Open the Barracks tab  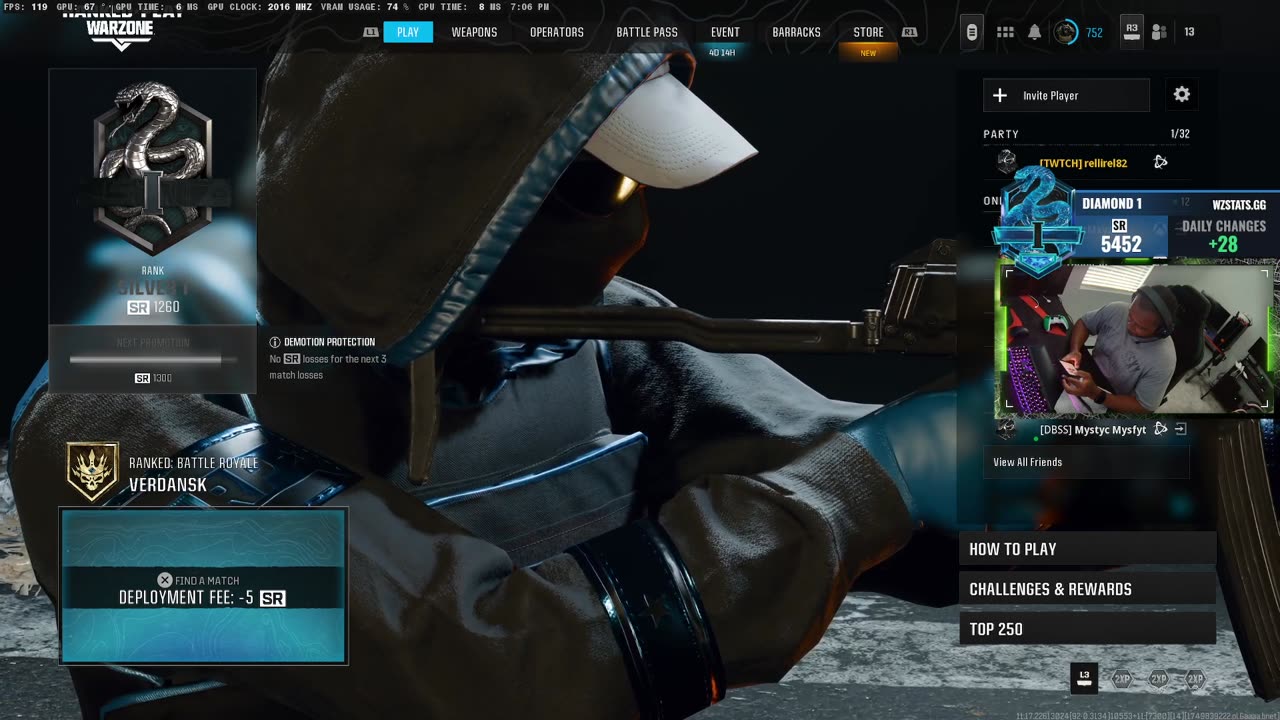[x=796, y=32]
